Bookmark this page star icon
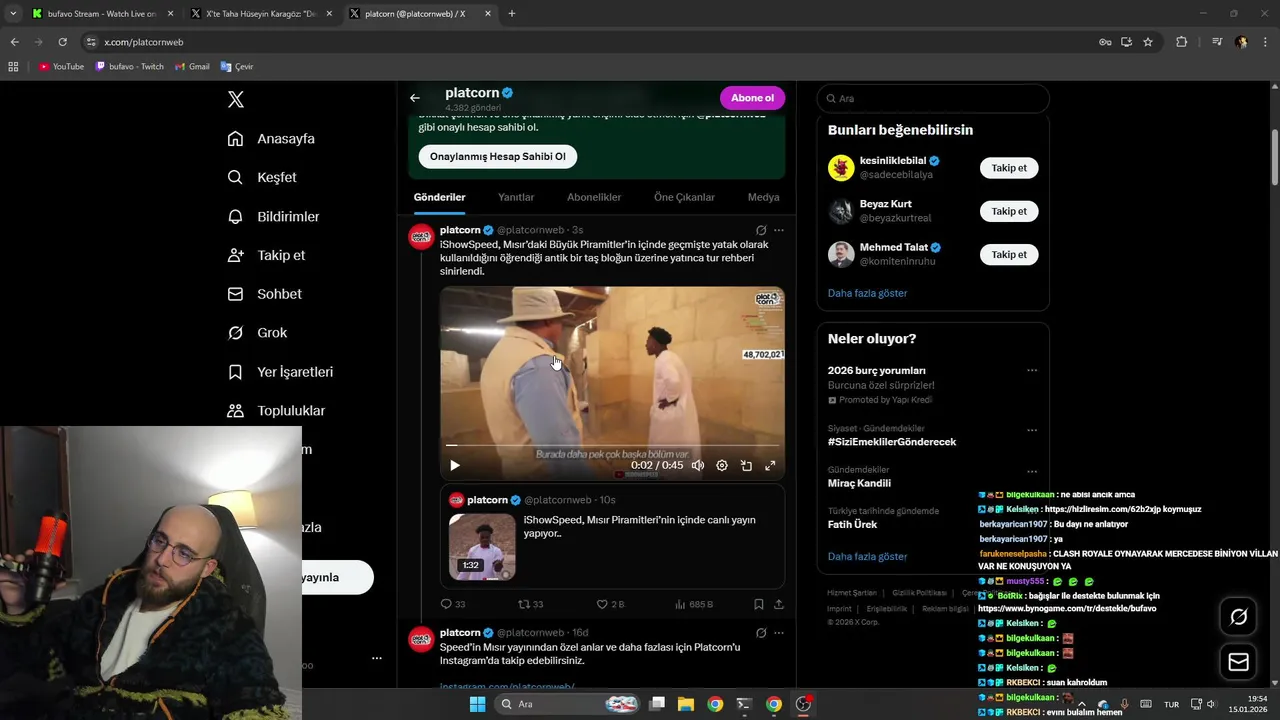The image size is (1280, 720). point(1148,42)
